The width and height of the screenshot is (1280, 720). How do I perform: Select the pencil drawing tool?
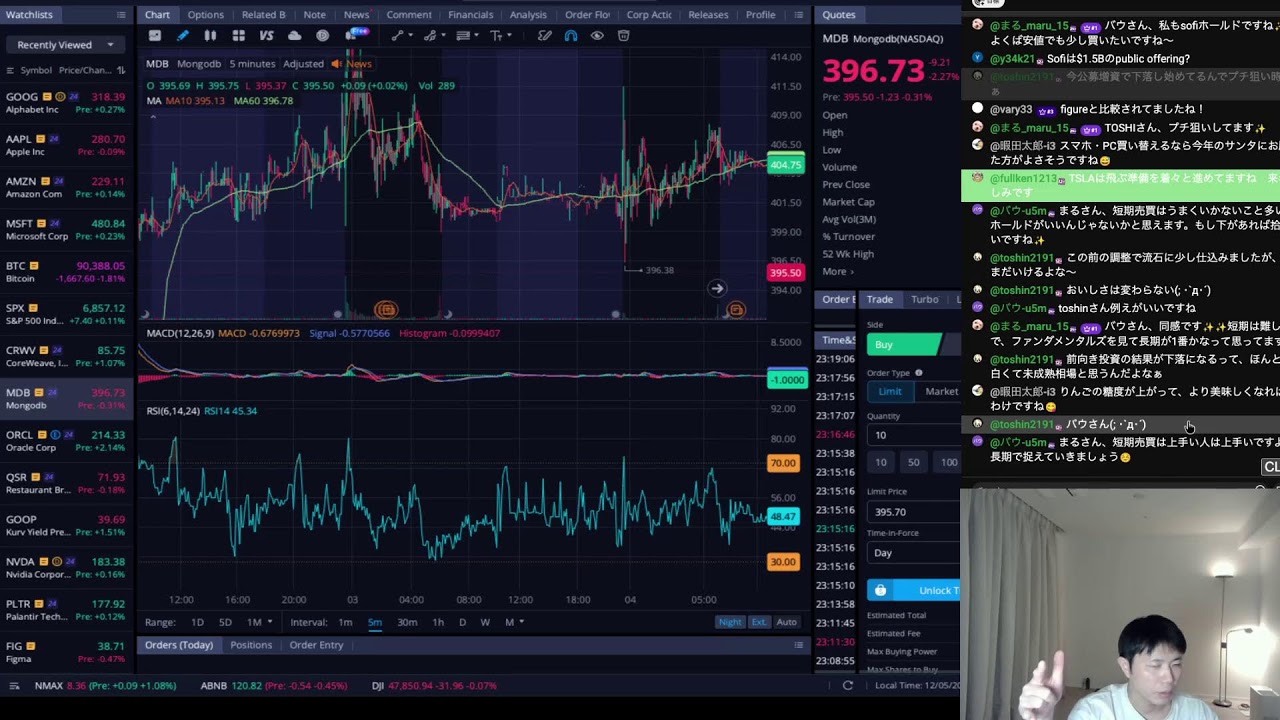[x=182, y=36]
